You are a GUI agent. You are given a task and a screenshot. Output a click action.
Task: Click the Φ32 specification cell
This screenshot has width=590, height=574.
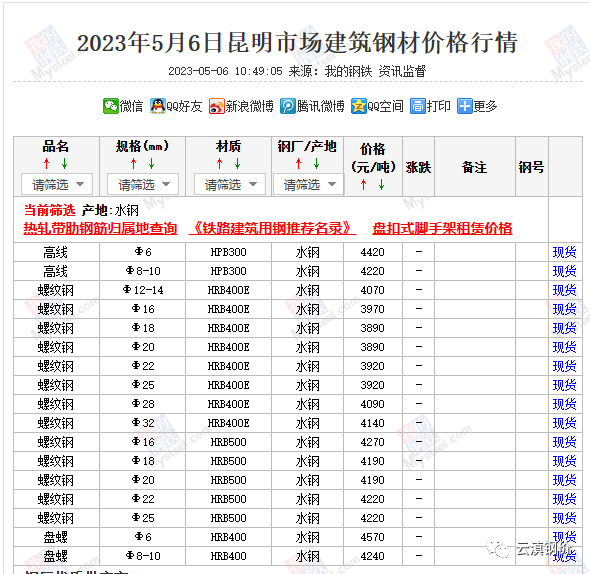(143, 423)
